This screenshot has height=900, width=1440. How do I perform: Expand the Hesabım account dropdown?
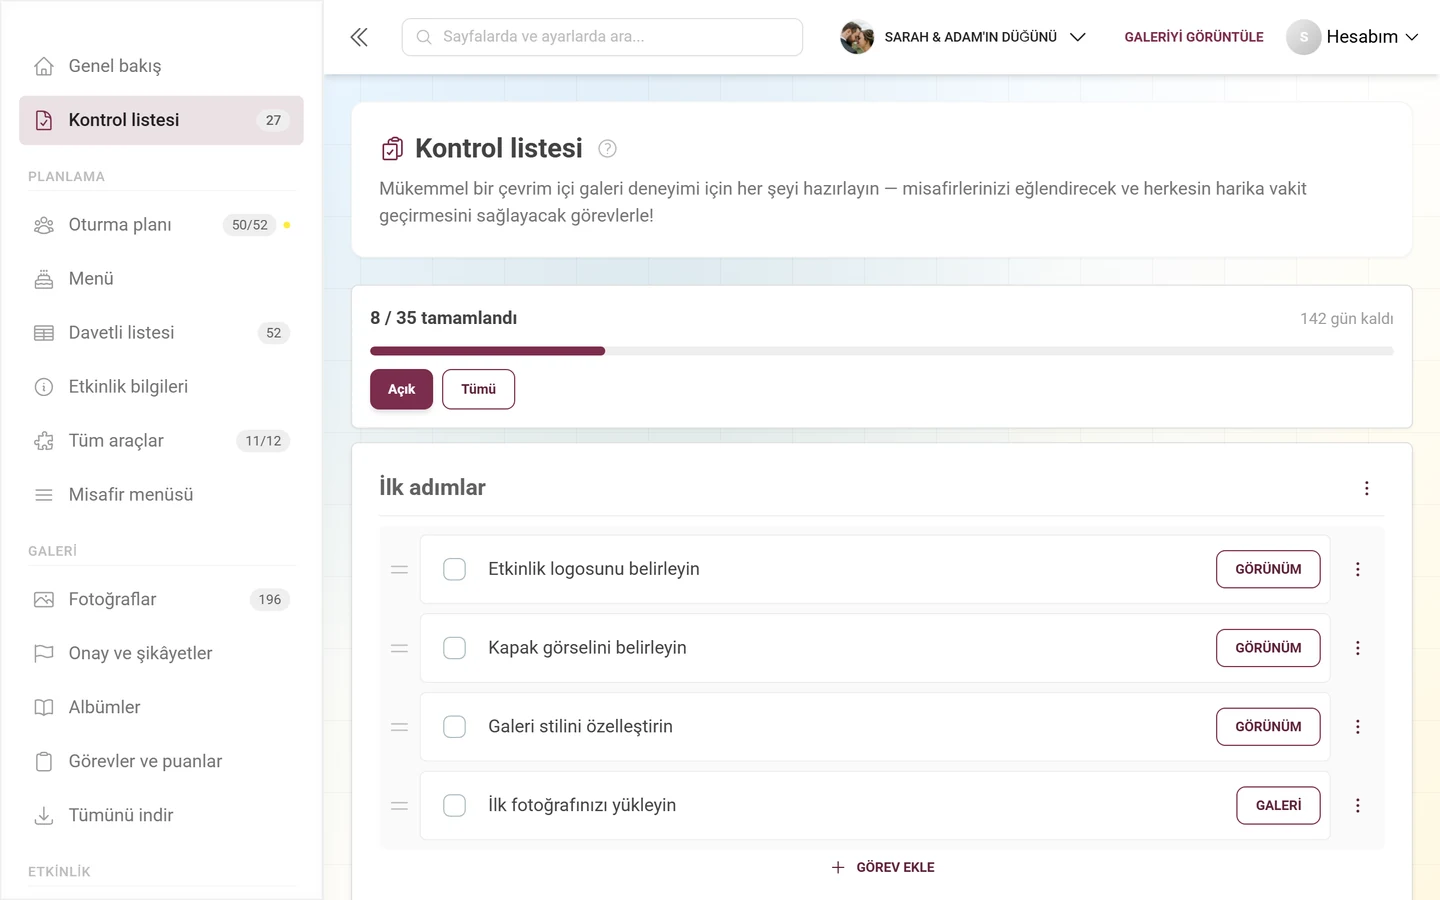tap(1352, 37)
